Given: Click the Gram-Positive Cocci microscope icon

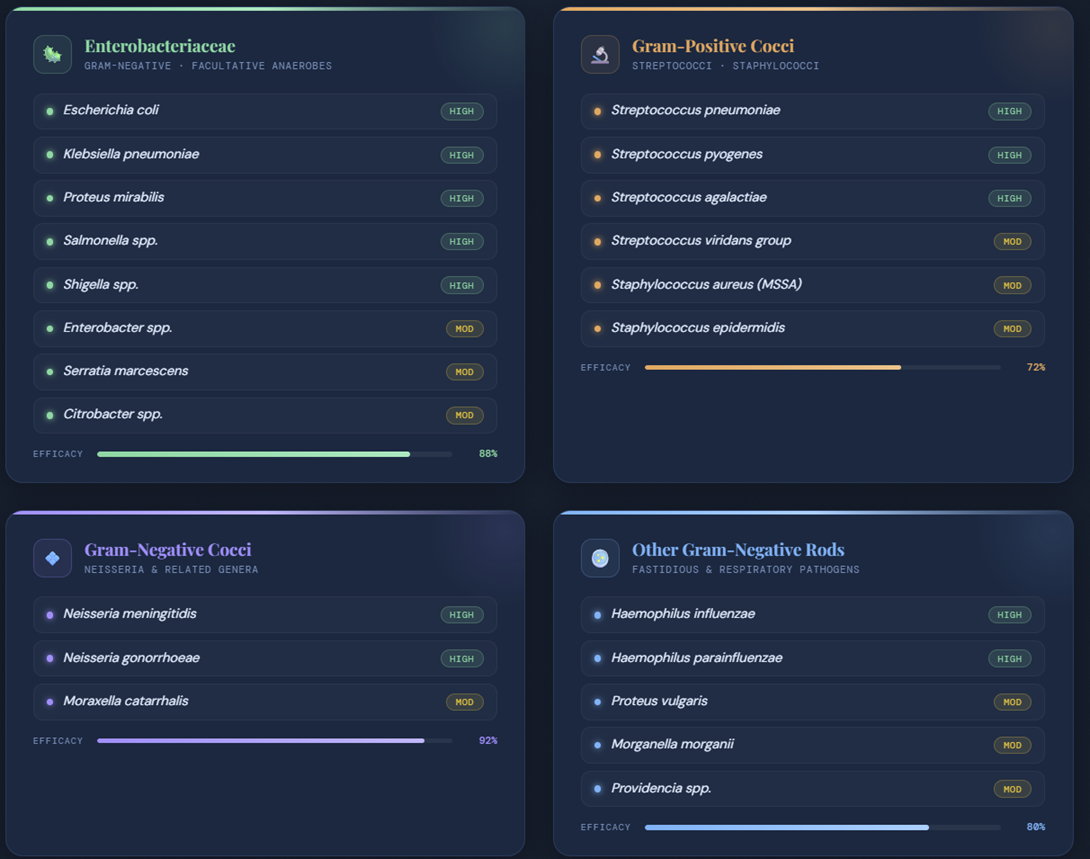Looking at the screenshot, I should point(600,55).
